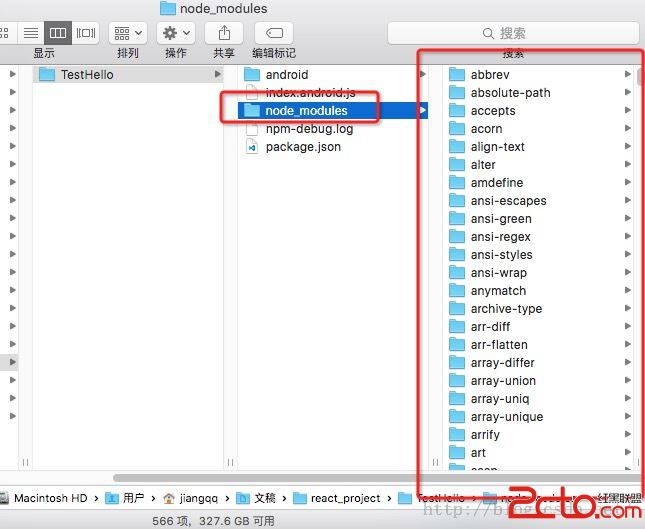Click the arr-diff folder icon
This screenshot has height=529, width=645.
click(x=457, y=327)
